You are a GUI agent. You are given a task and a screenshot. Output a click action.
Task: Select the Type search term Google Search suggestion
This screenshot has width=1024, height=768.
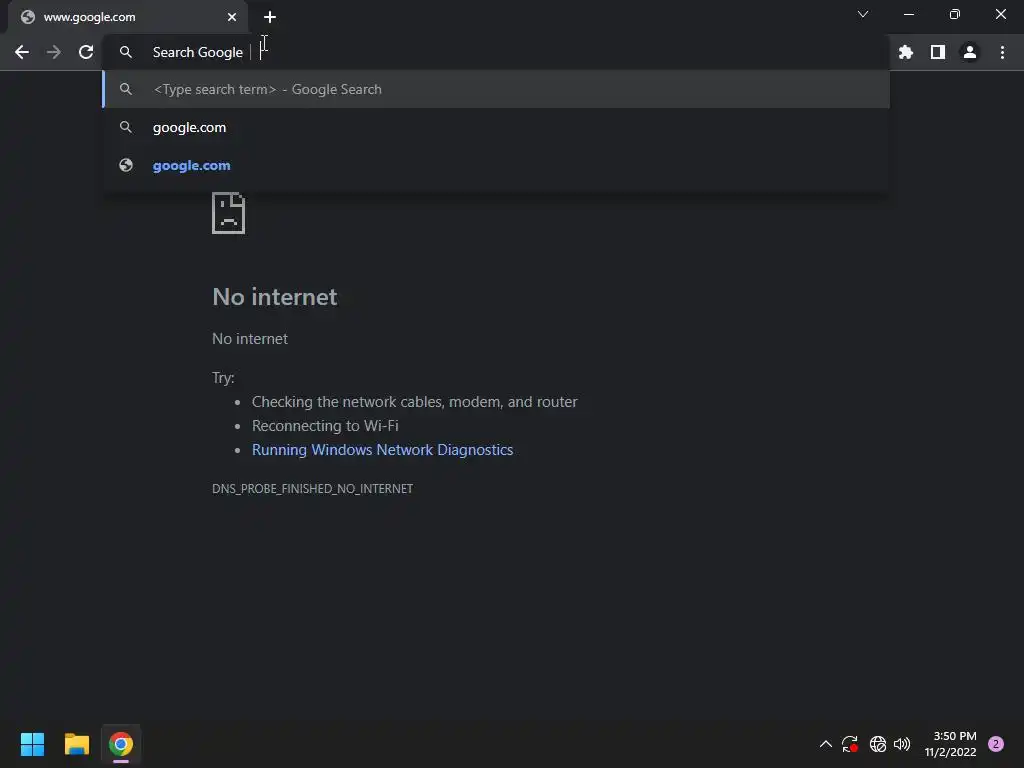(496, 89)
